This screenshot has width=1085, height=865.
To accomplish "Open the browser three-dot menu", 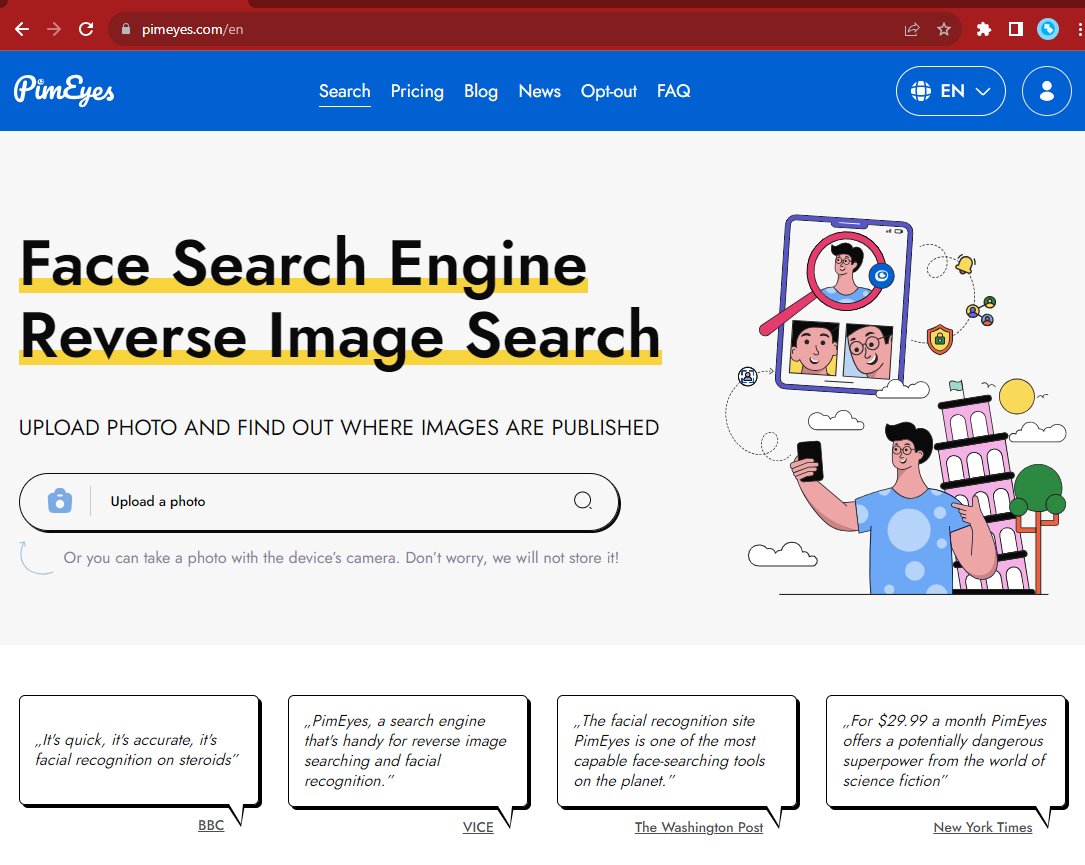I will 1079,29.
